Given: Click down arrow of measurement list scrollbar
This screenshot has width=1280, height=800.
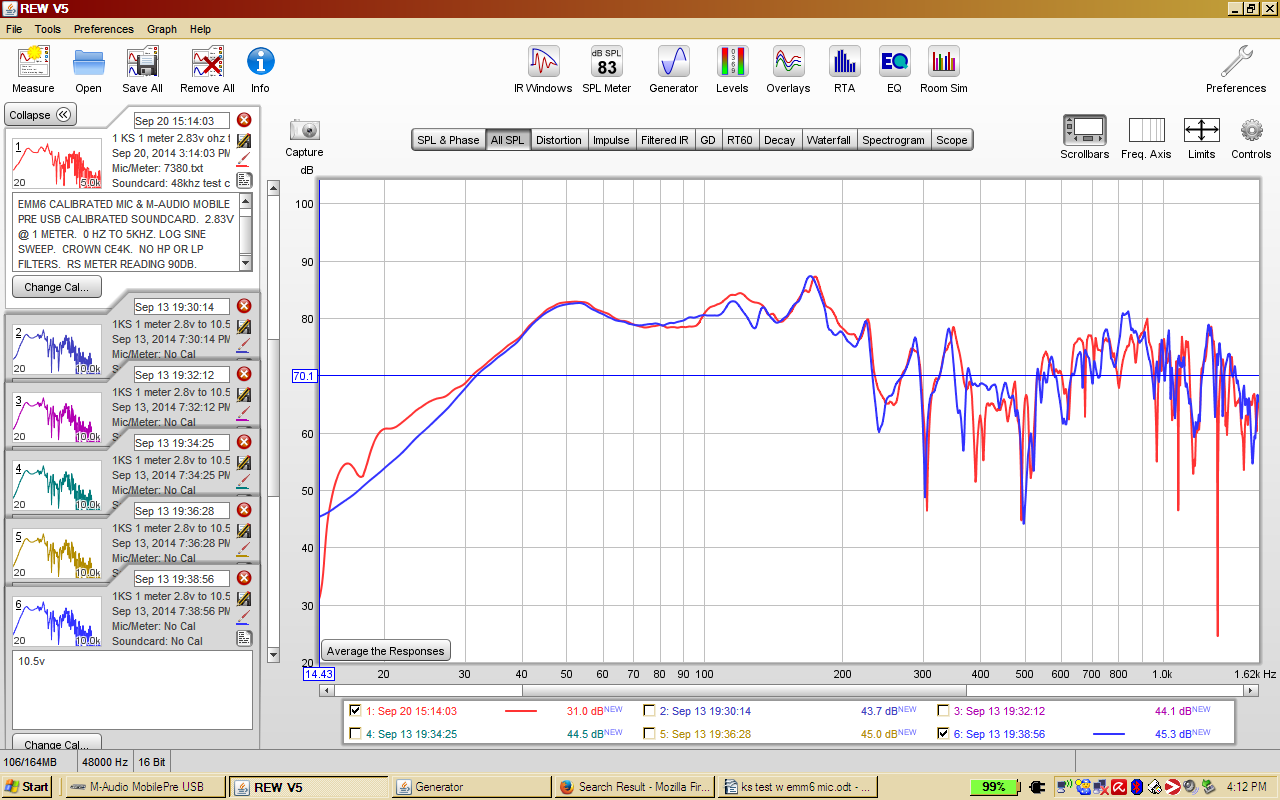Looking at the screenshot, I should point(274,655).
